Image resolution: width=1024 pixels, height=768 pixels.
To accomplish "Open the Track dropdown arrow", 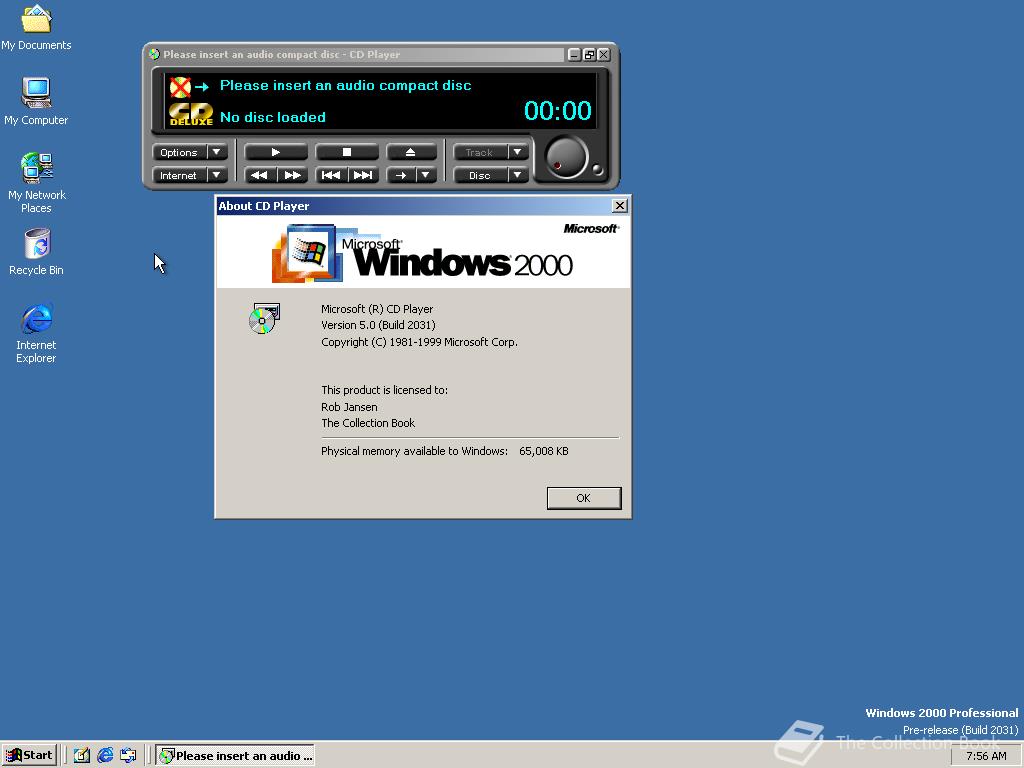I will click(518, 152).
